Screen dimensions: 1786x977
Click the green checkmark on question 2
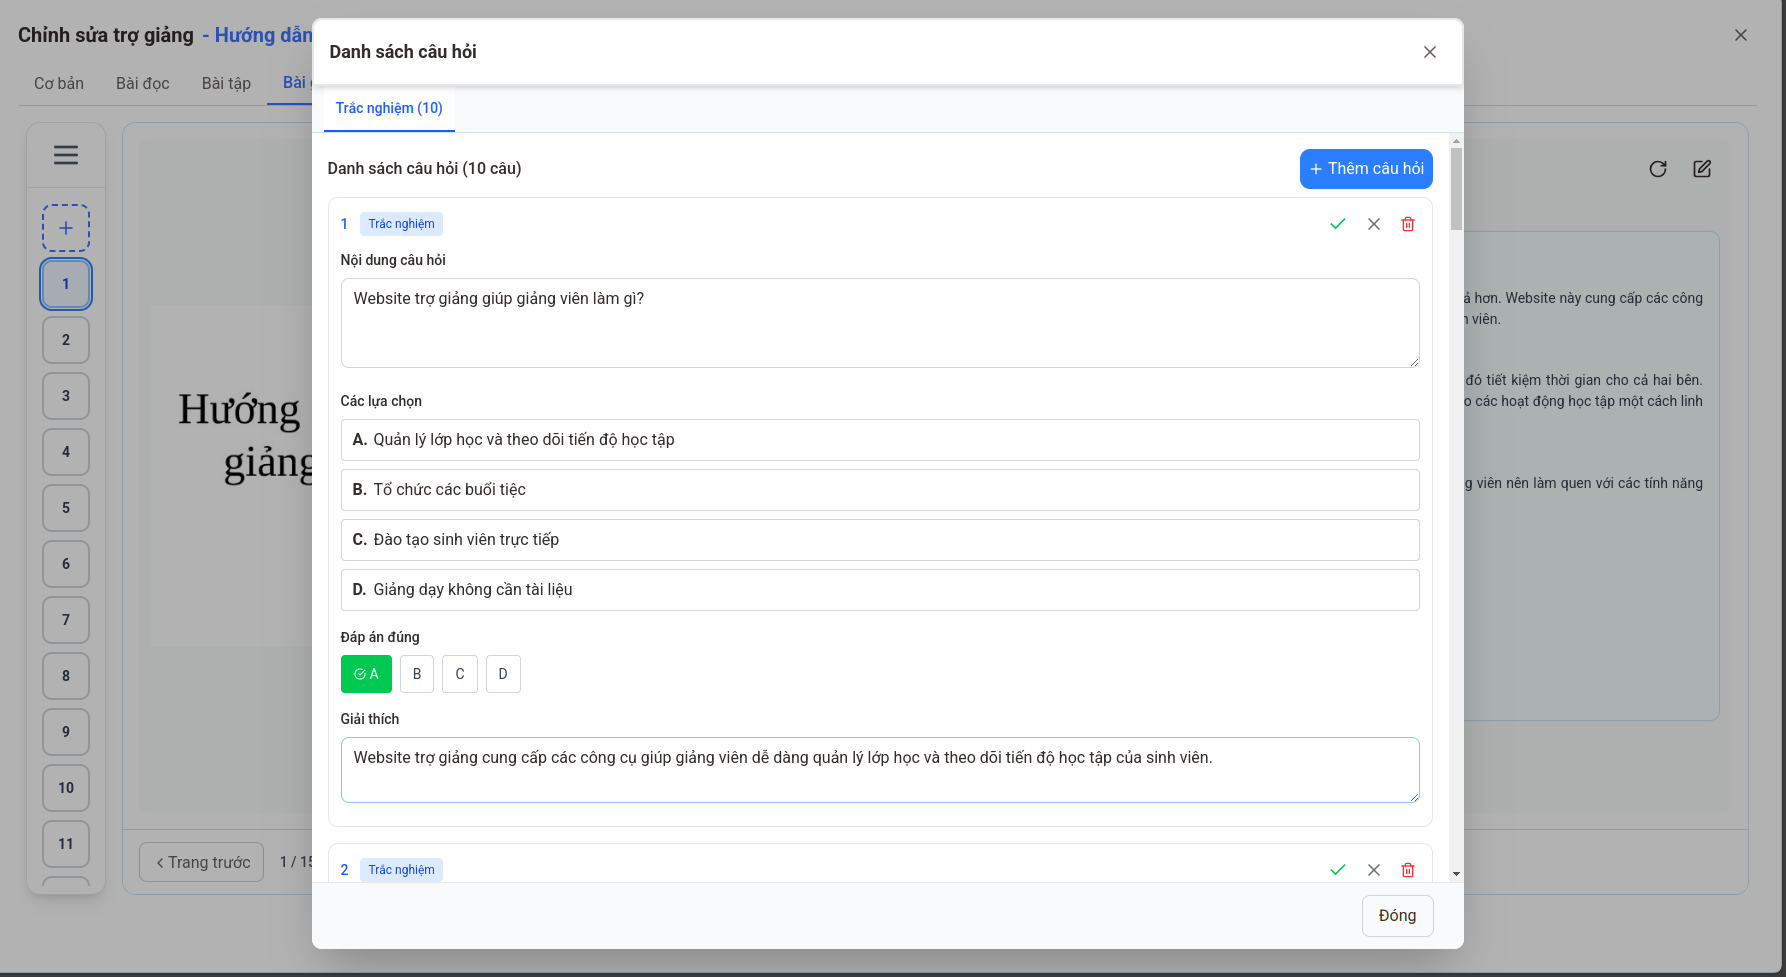click(1338, 870)
